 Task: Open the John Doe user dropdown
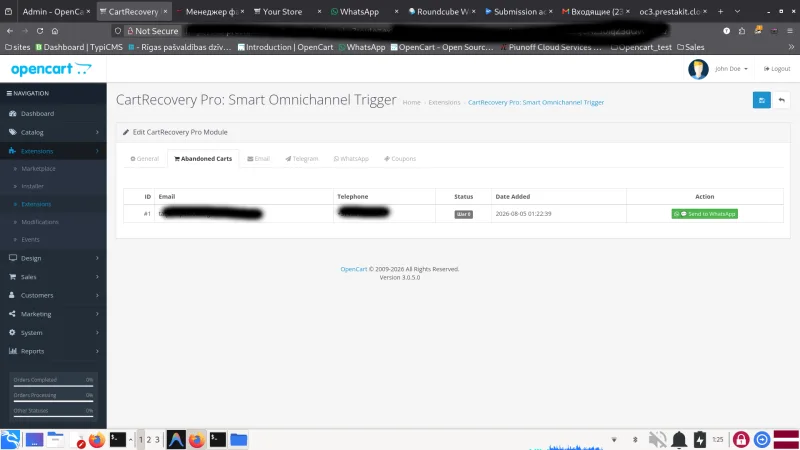[x=731, y=69]
